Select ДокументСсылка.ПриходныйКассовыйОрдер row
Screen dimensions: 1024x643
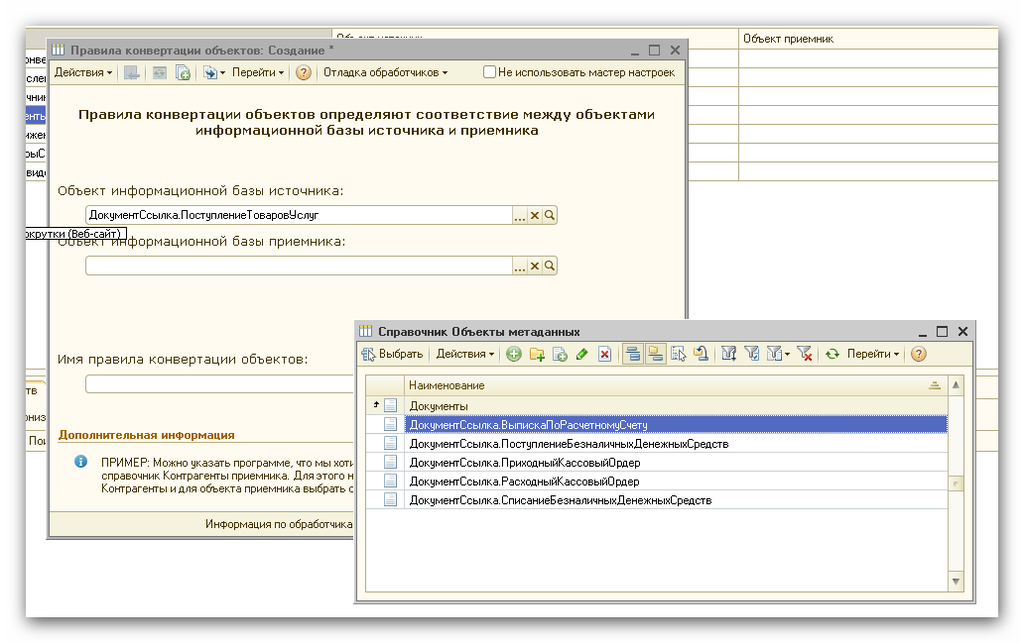pos(656,462)
